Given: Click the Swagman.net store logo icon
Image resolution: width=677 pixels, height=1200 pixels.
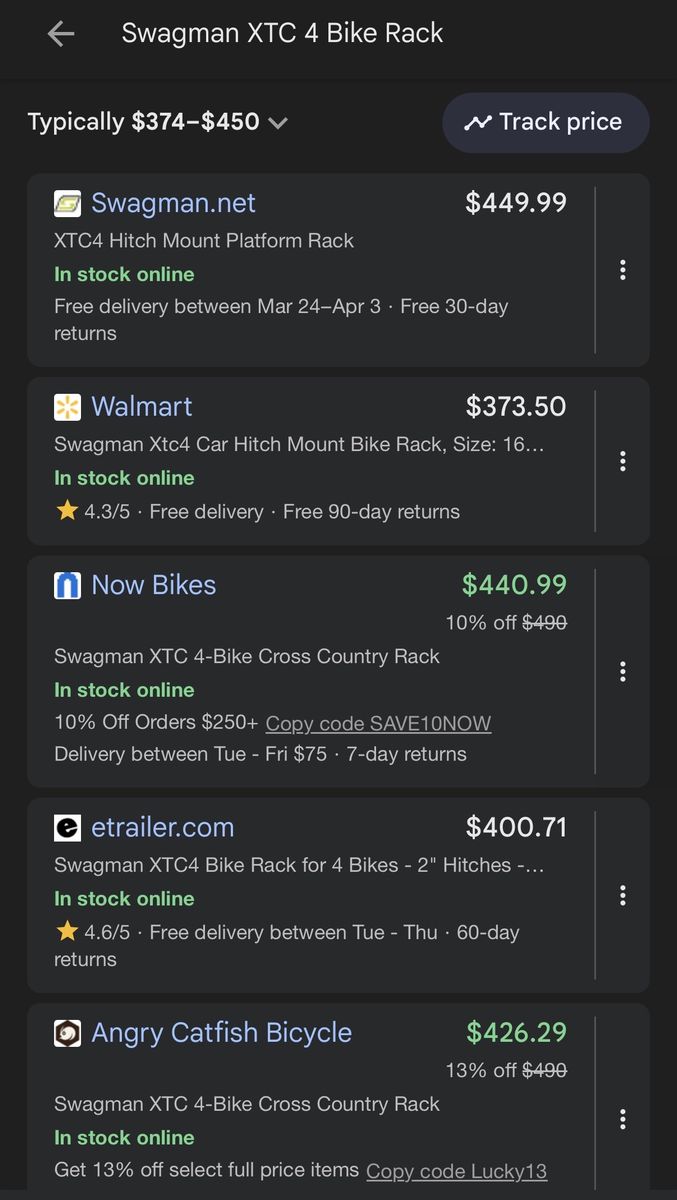Looking at the screenshot, I should click(67, 204).
